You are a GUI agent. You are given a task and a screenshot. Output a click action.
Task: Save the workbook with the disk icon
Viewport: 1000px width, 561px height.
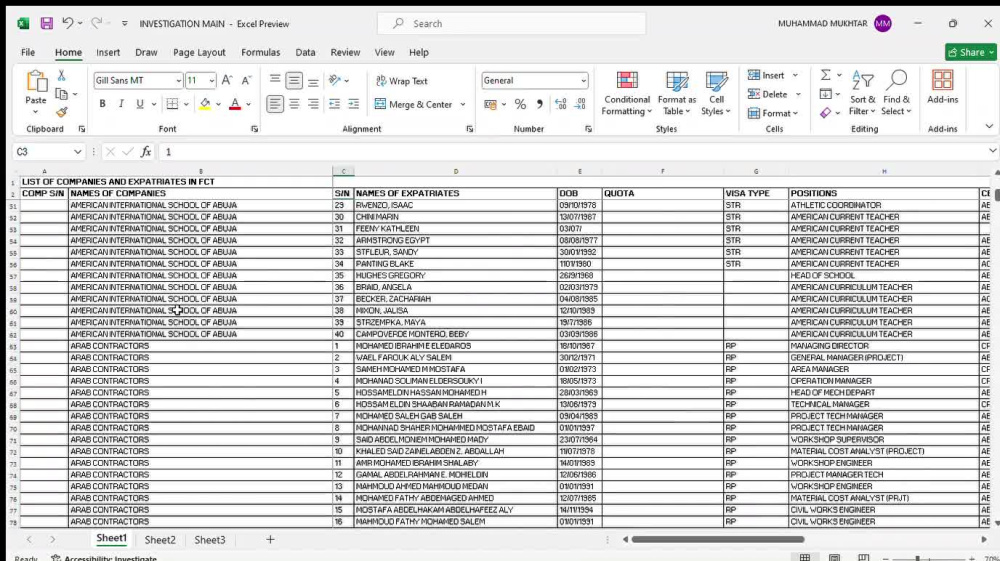click(x=47, y=24)
